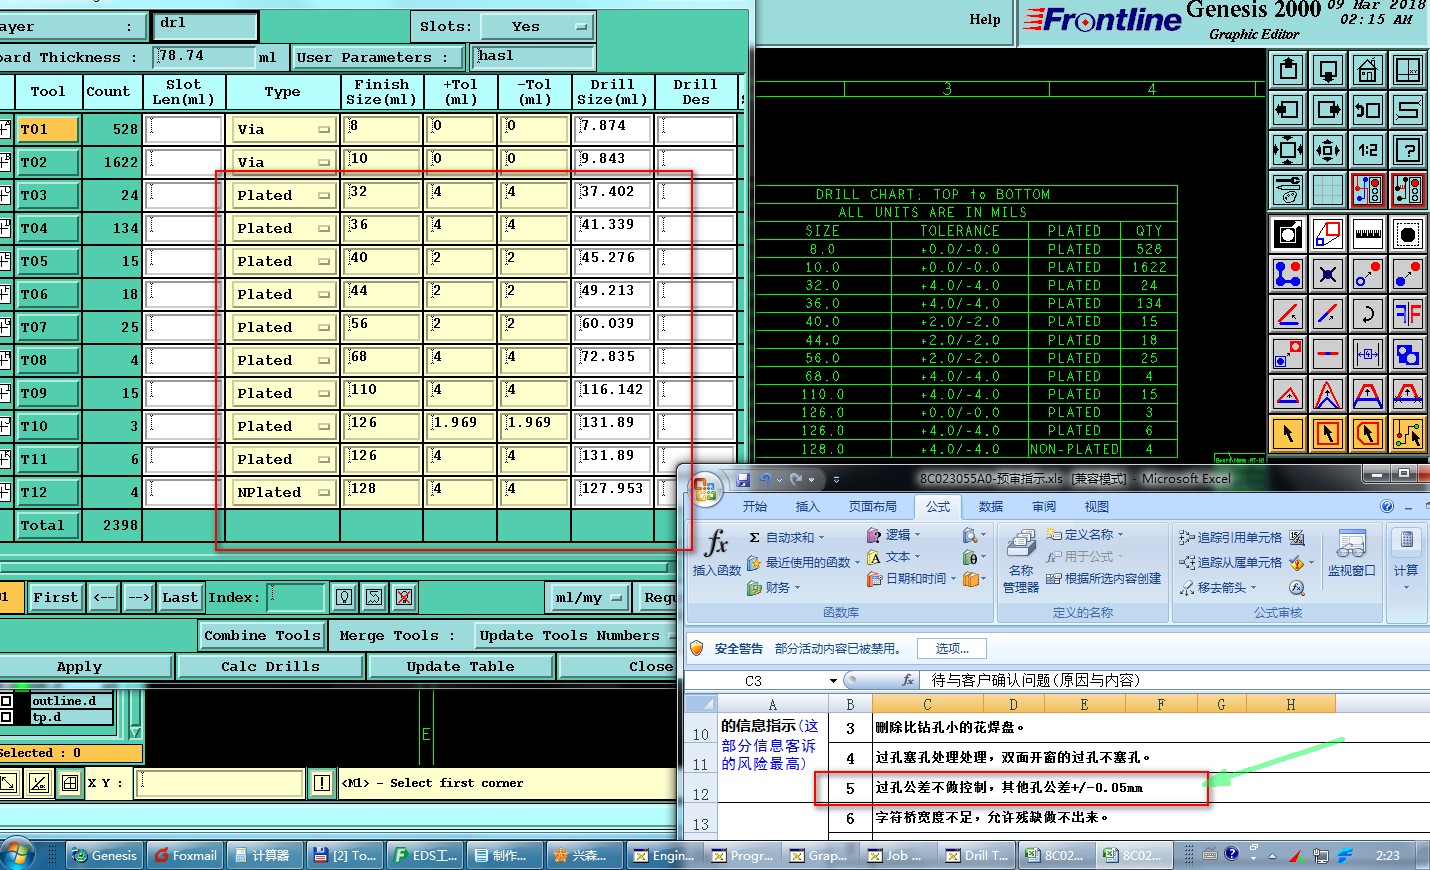Click the red X icon next to Index
Screen dimensions: 1430x870
(404, 597)
